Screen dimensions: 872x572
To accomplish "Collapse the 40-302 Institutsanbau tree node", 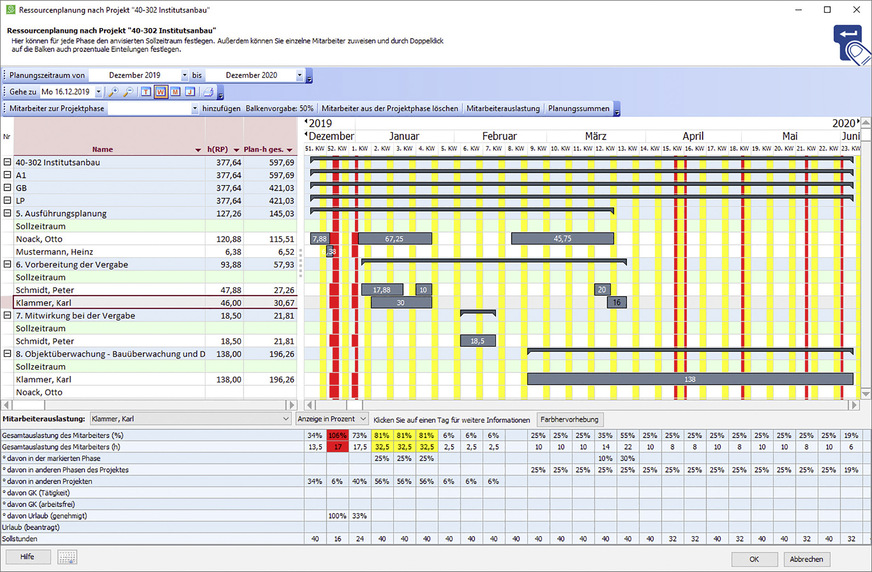I will pos(7,161).
